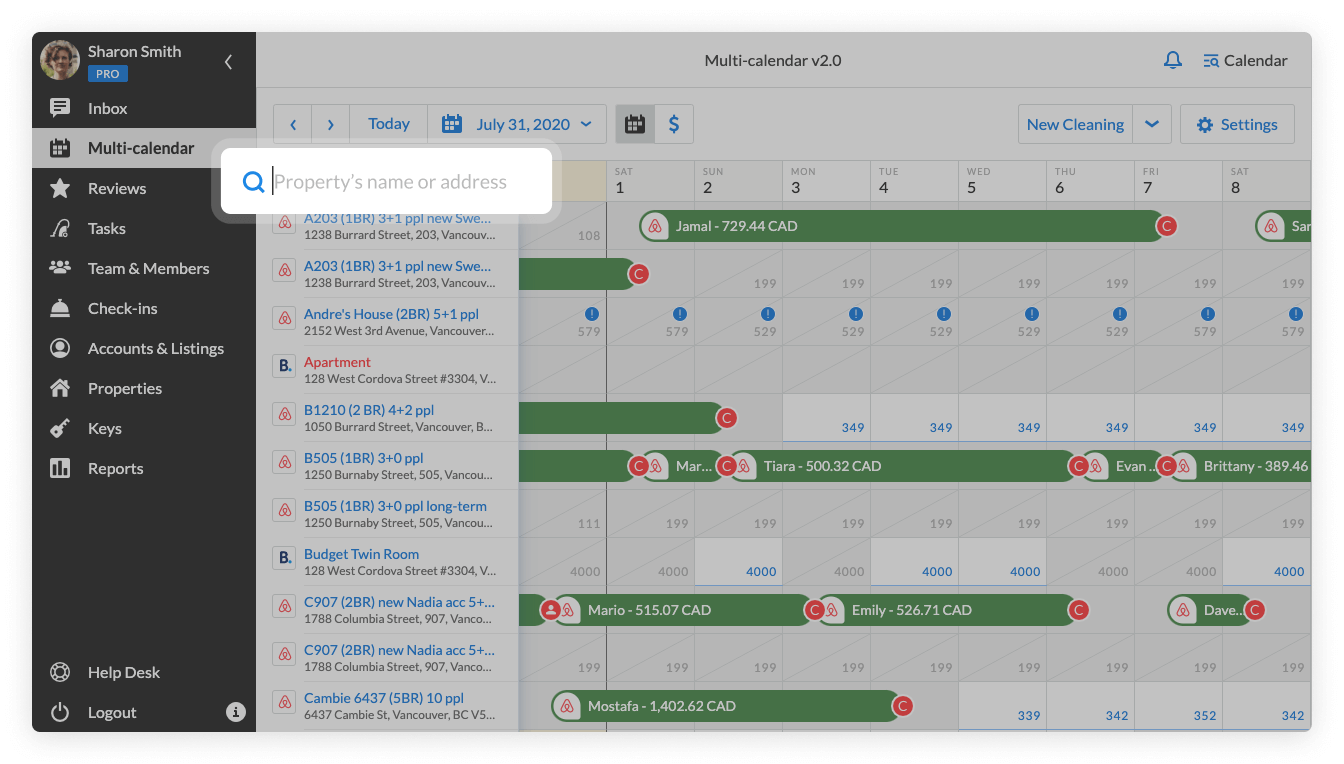Screen dimensions: 1344x764
Task: Click the info icon beside Logout
Action: [x=236, y=712]
